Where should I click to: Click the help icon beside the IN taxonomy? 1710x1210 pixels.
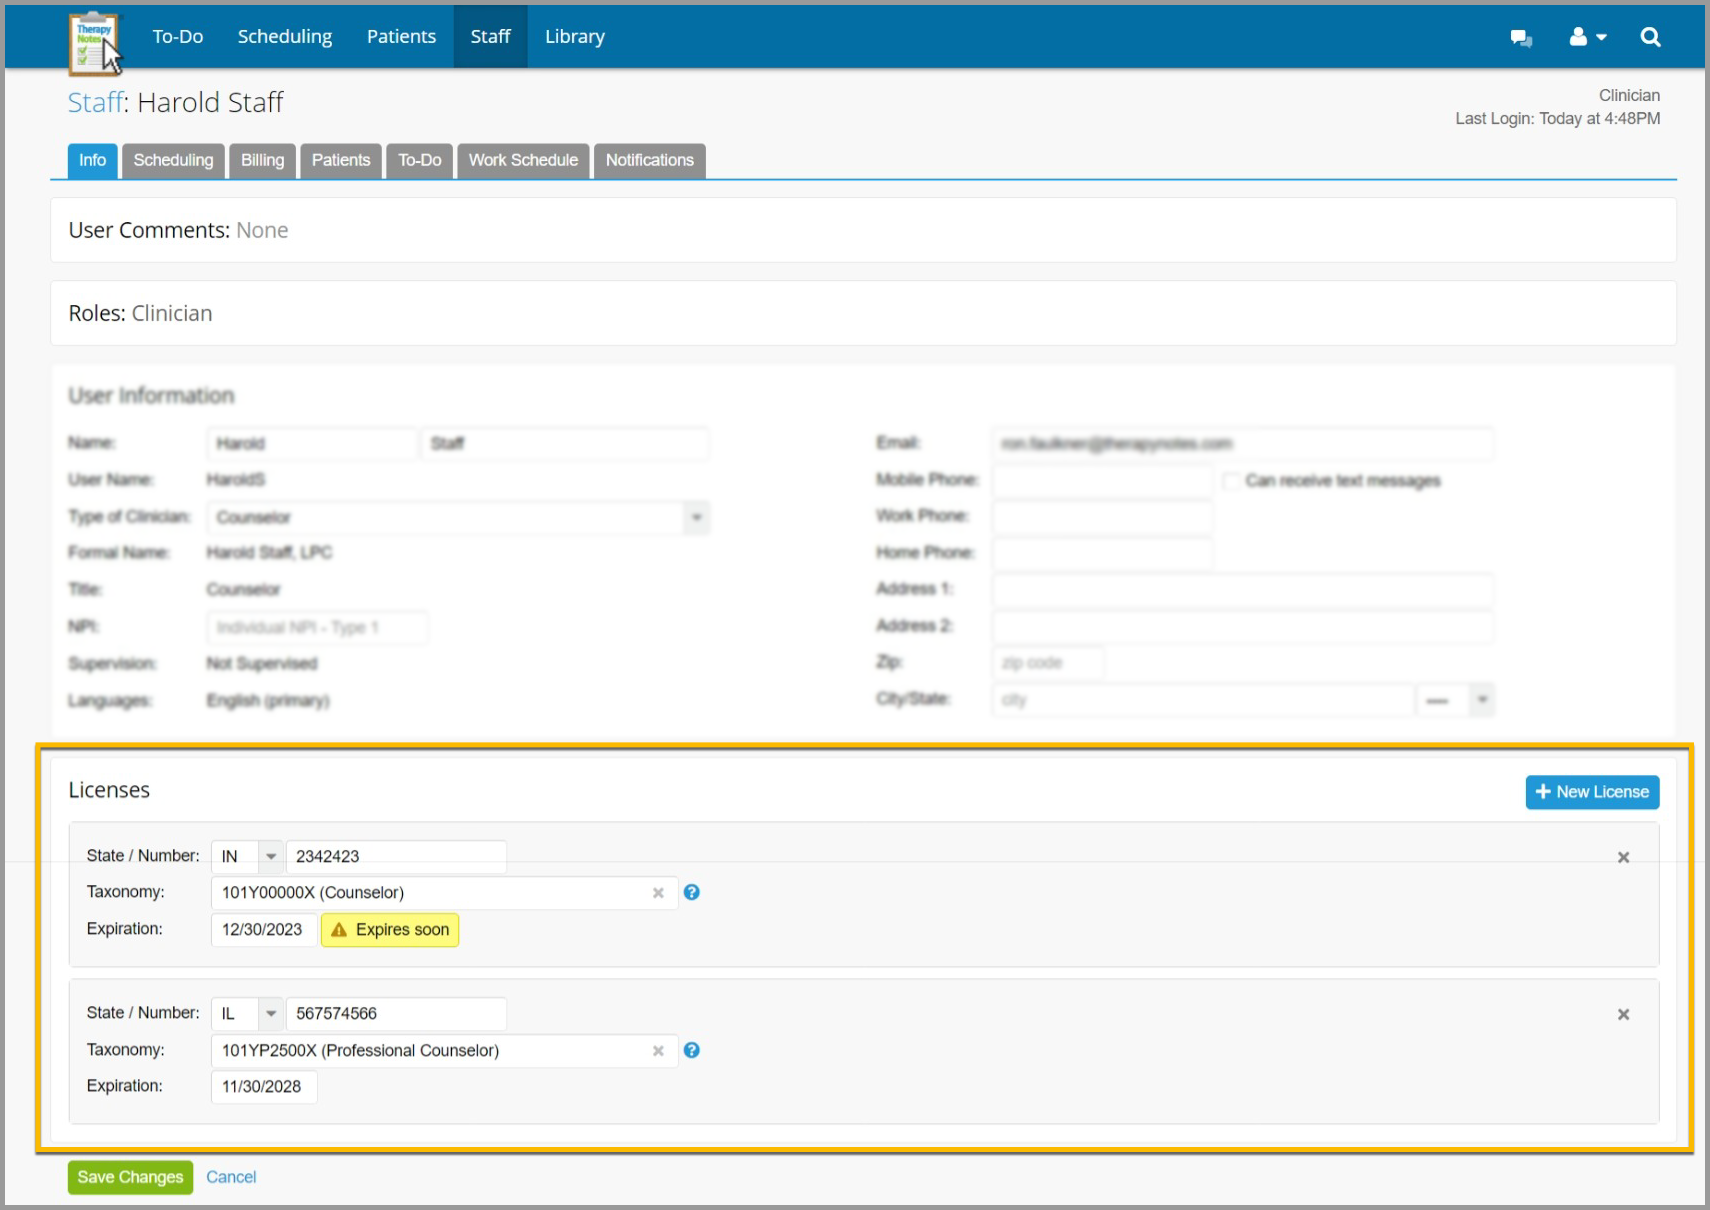pos(691,892)
